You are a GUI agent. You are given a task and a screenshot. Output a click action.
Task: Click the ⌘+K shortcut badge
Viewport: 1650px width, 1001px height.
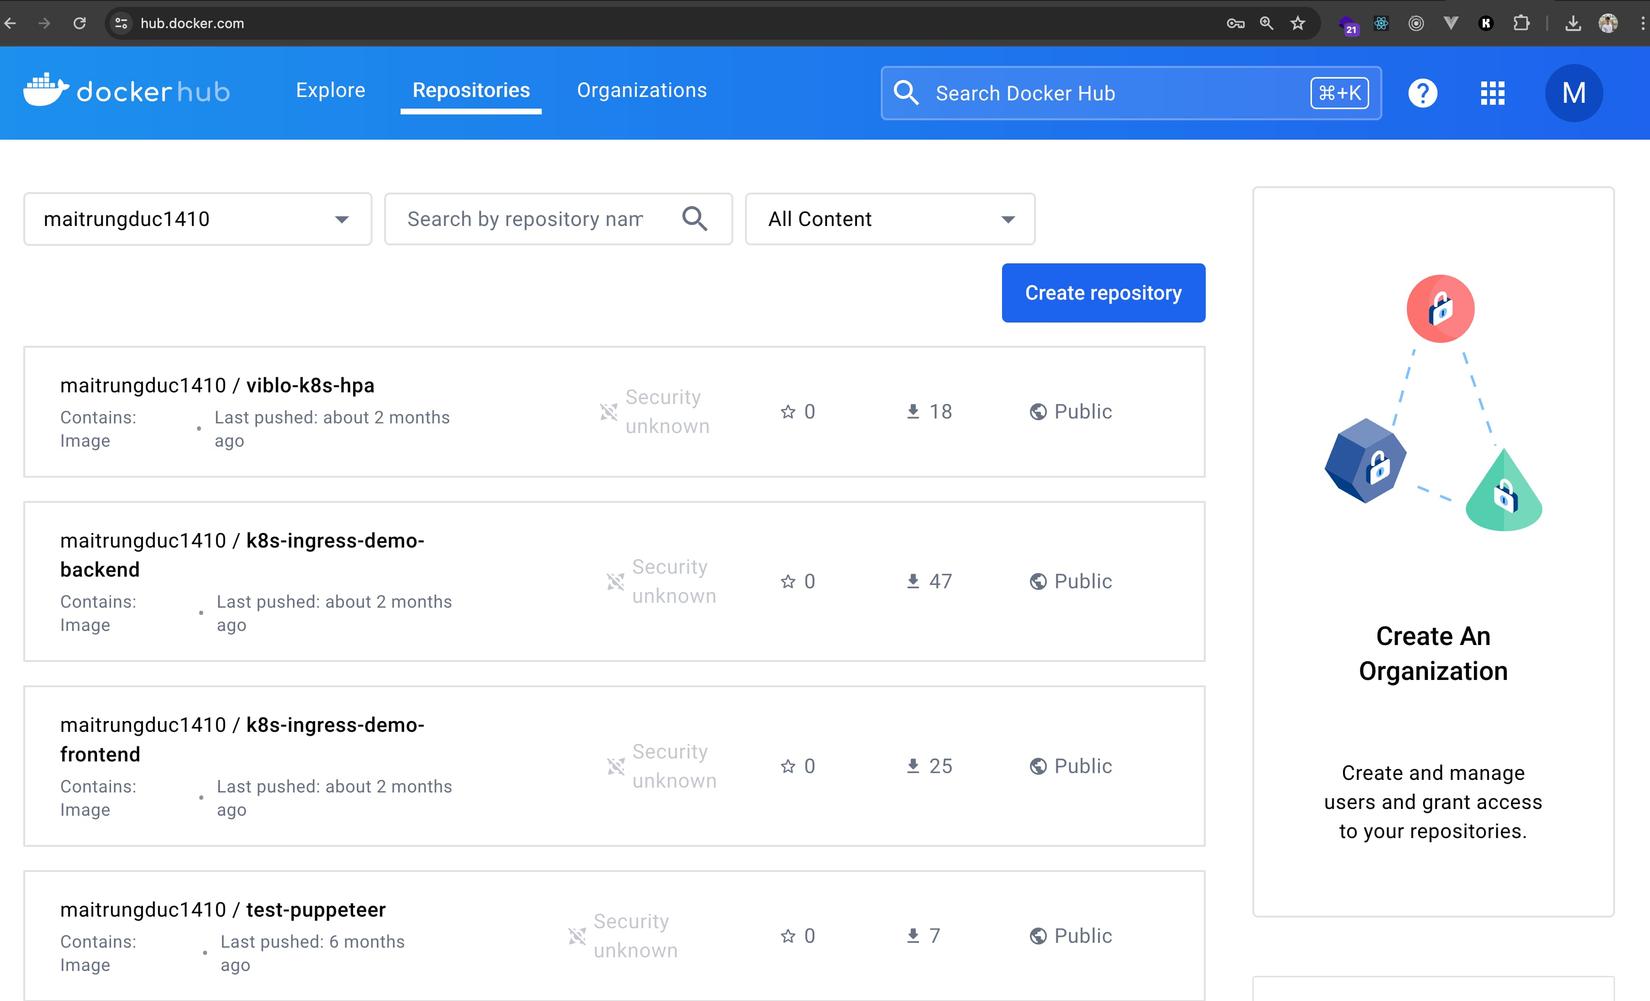click(x=1339, y=93)
